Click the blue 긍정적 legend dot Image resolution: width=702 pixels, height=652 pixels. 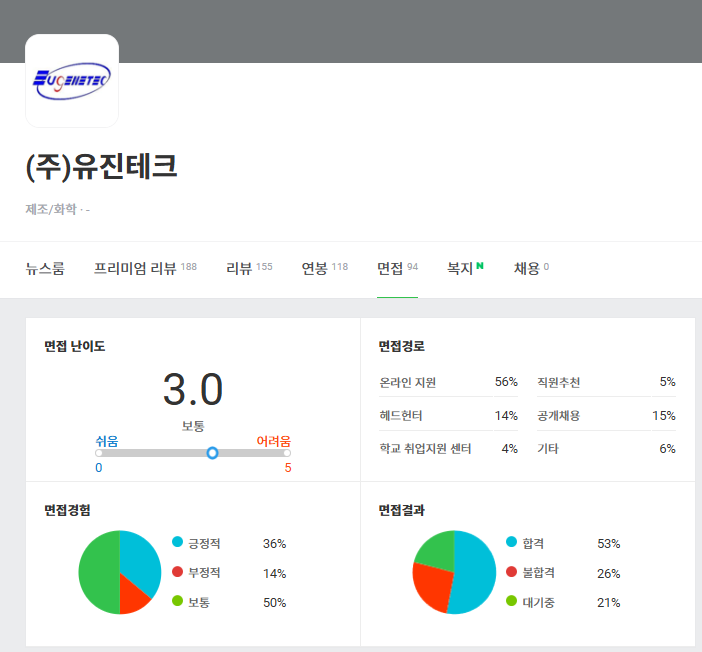click(x=177, y=542)
